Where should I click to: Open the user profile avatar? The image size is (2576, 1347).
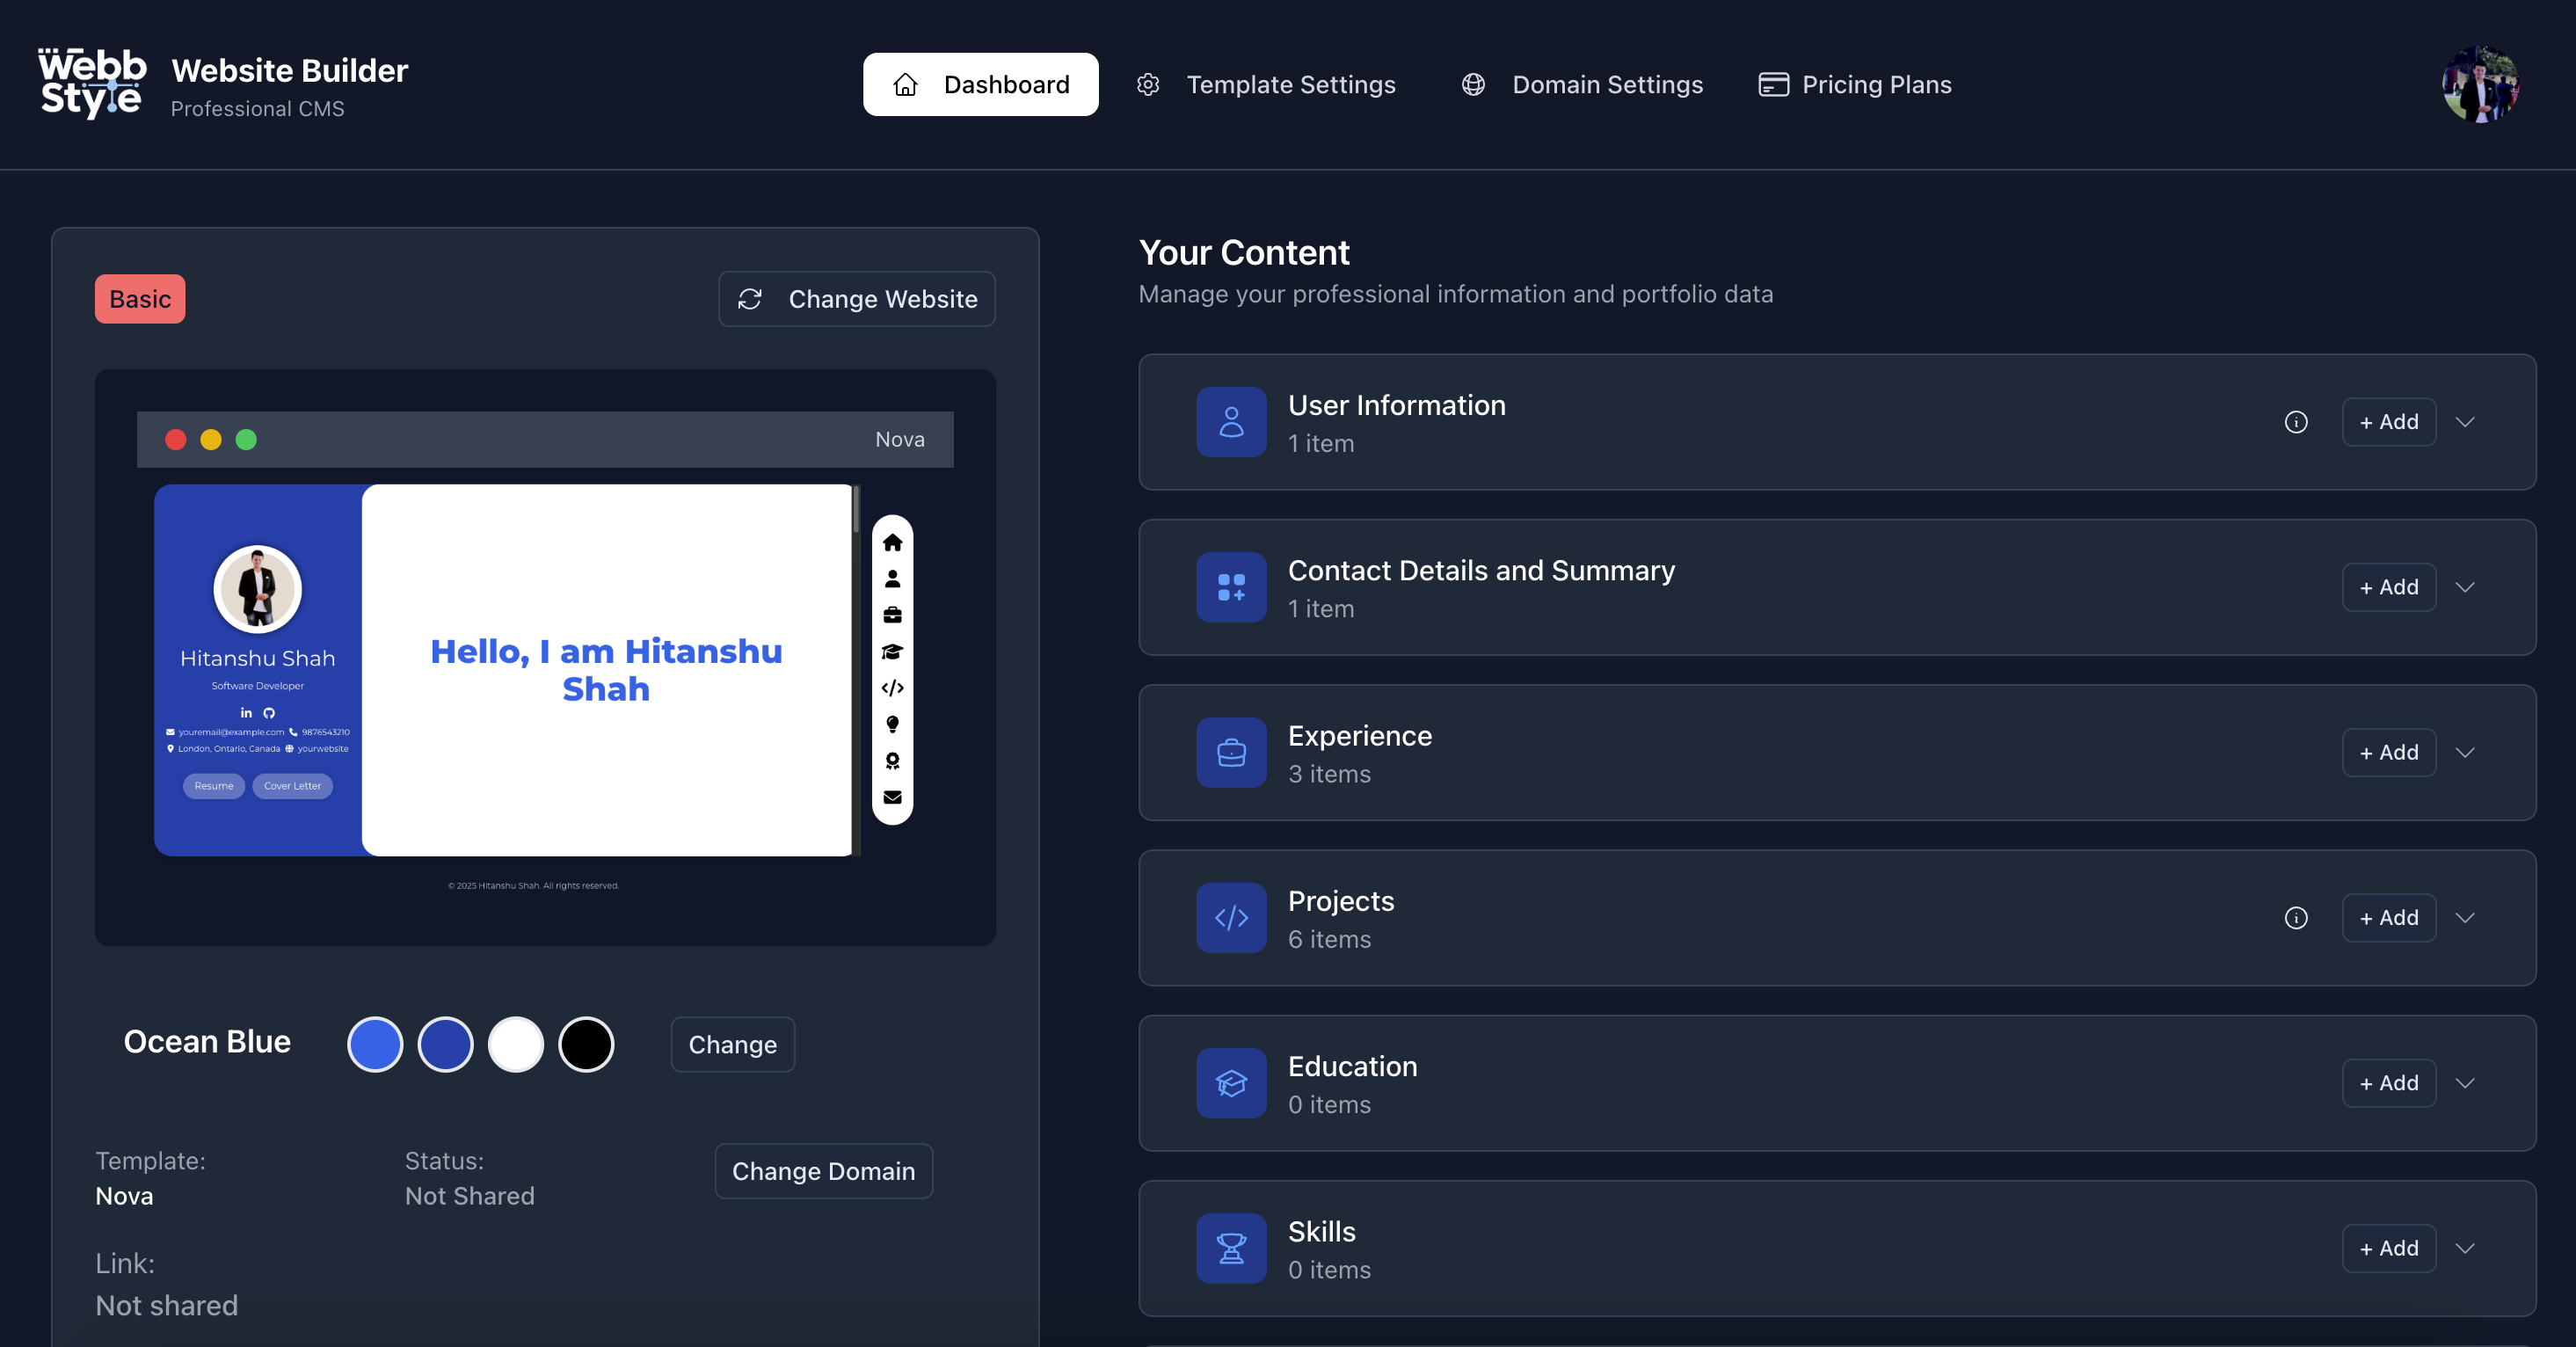tap(2480, 84)
